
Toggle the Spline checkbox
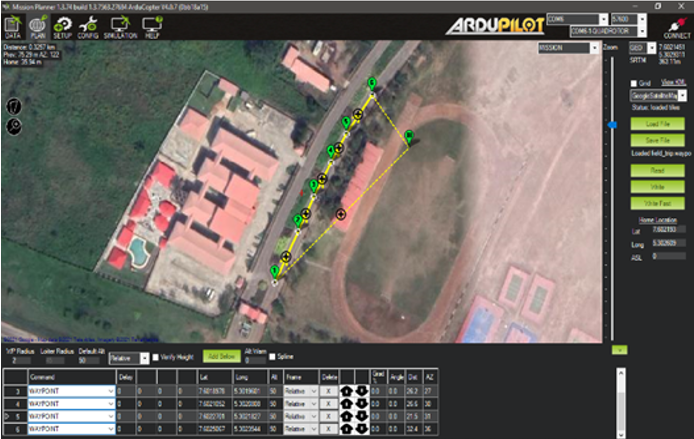coord(272,357)
